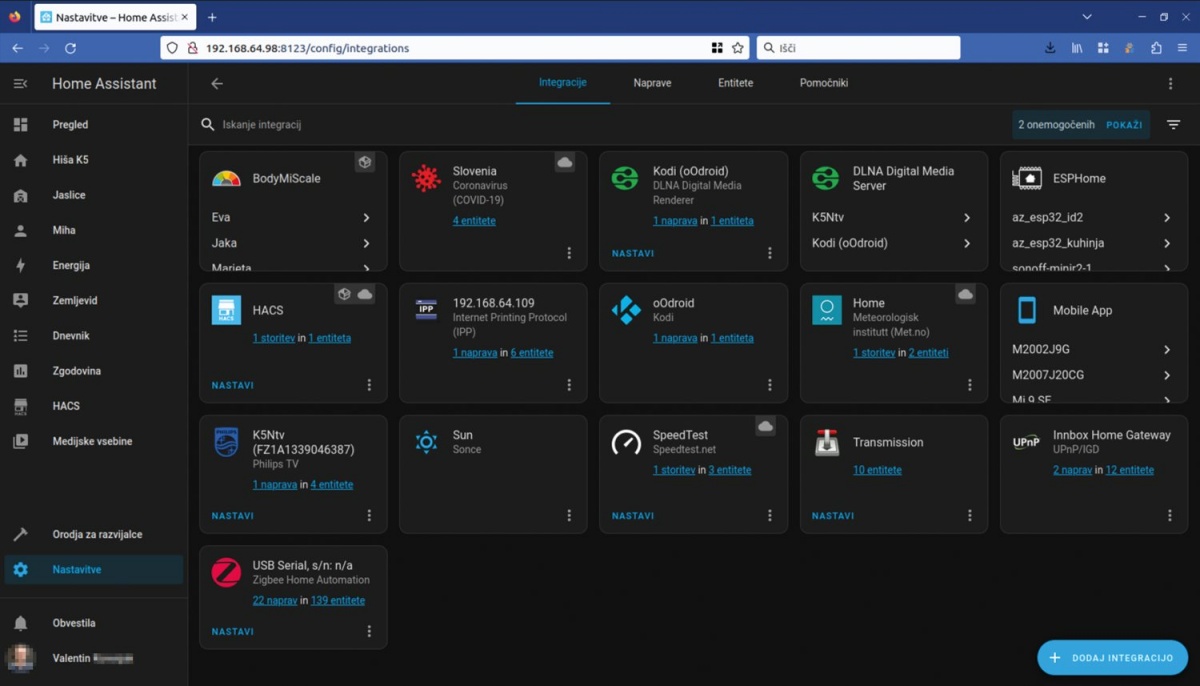Open HACS from the sidebar
The image size is (1200, 686).
[x=94, y=406]
